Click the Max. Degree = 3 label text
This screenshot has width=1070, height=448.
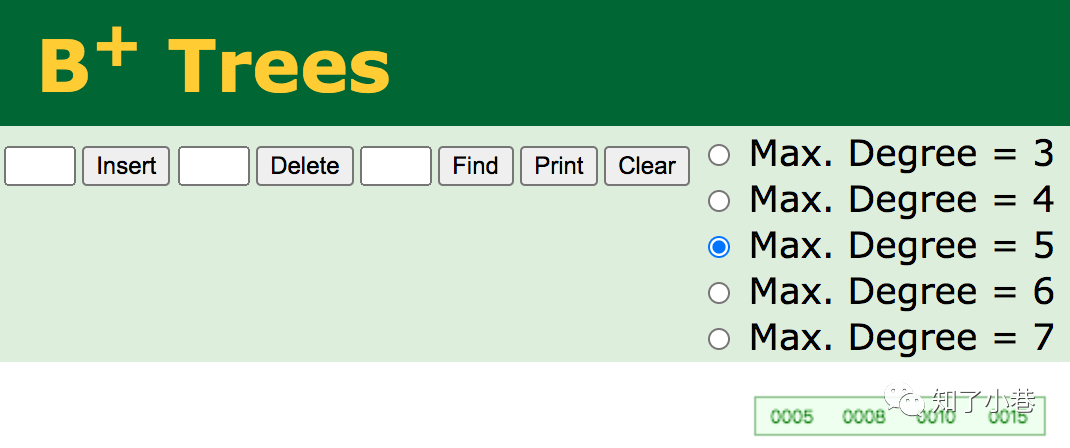tap(901, 154)
